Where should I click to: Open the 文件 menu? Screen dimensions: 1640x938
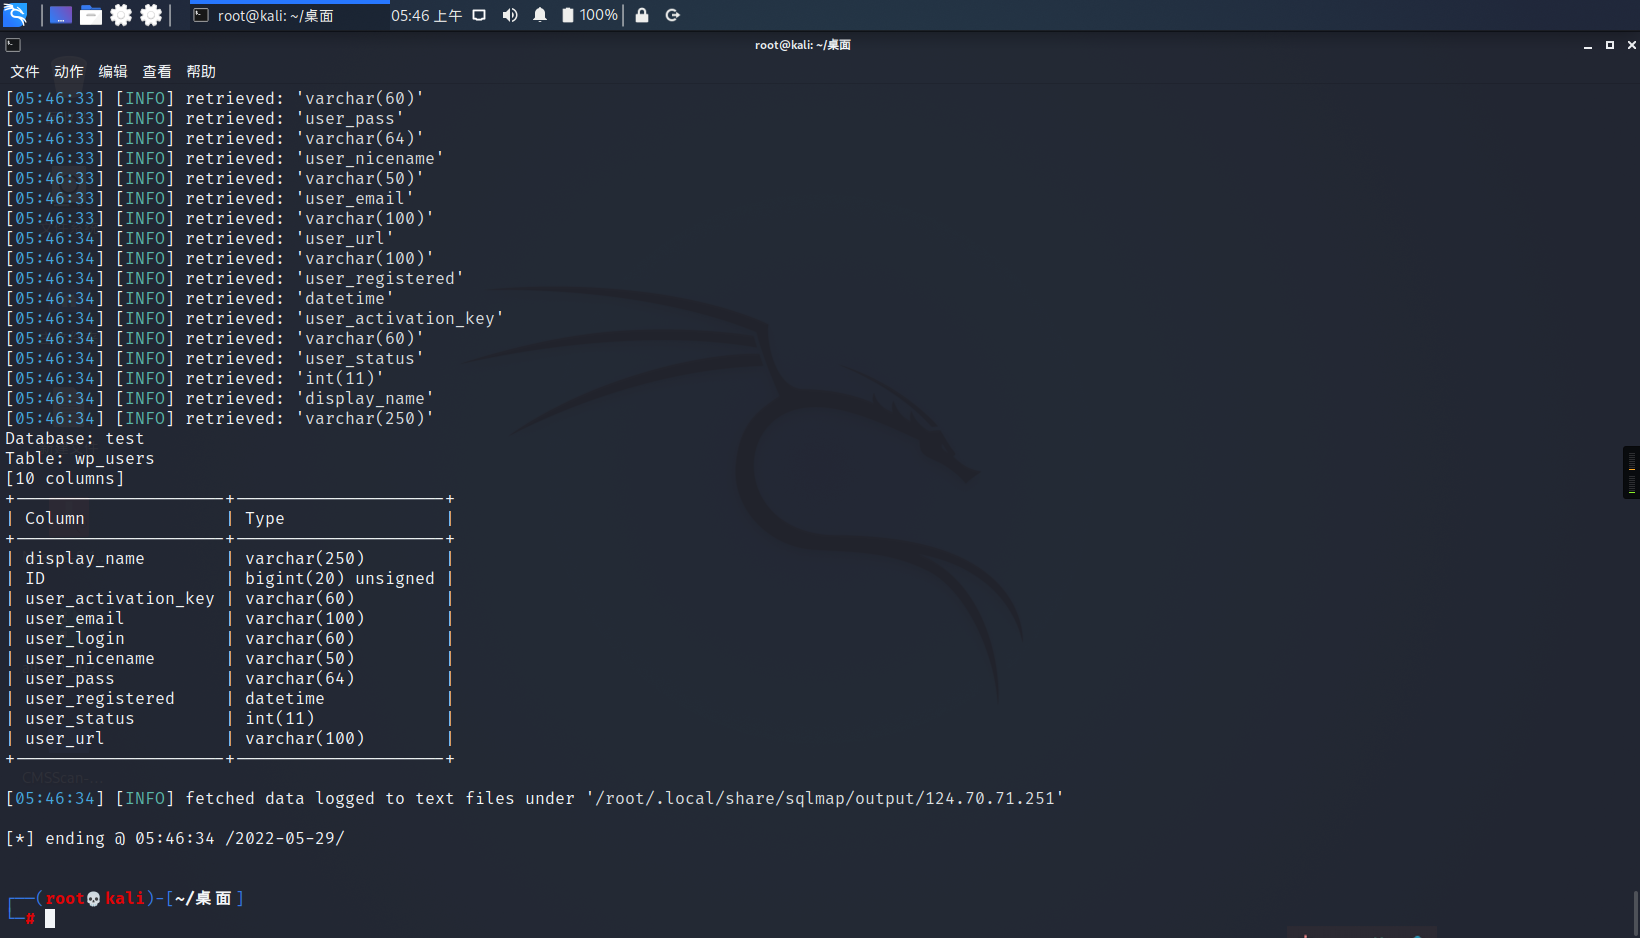coord(25,71)
